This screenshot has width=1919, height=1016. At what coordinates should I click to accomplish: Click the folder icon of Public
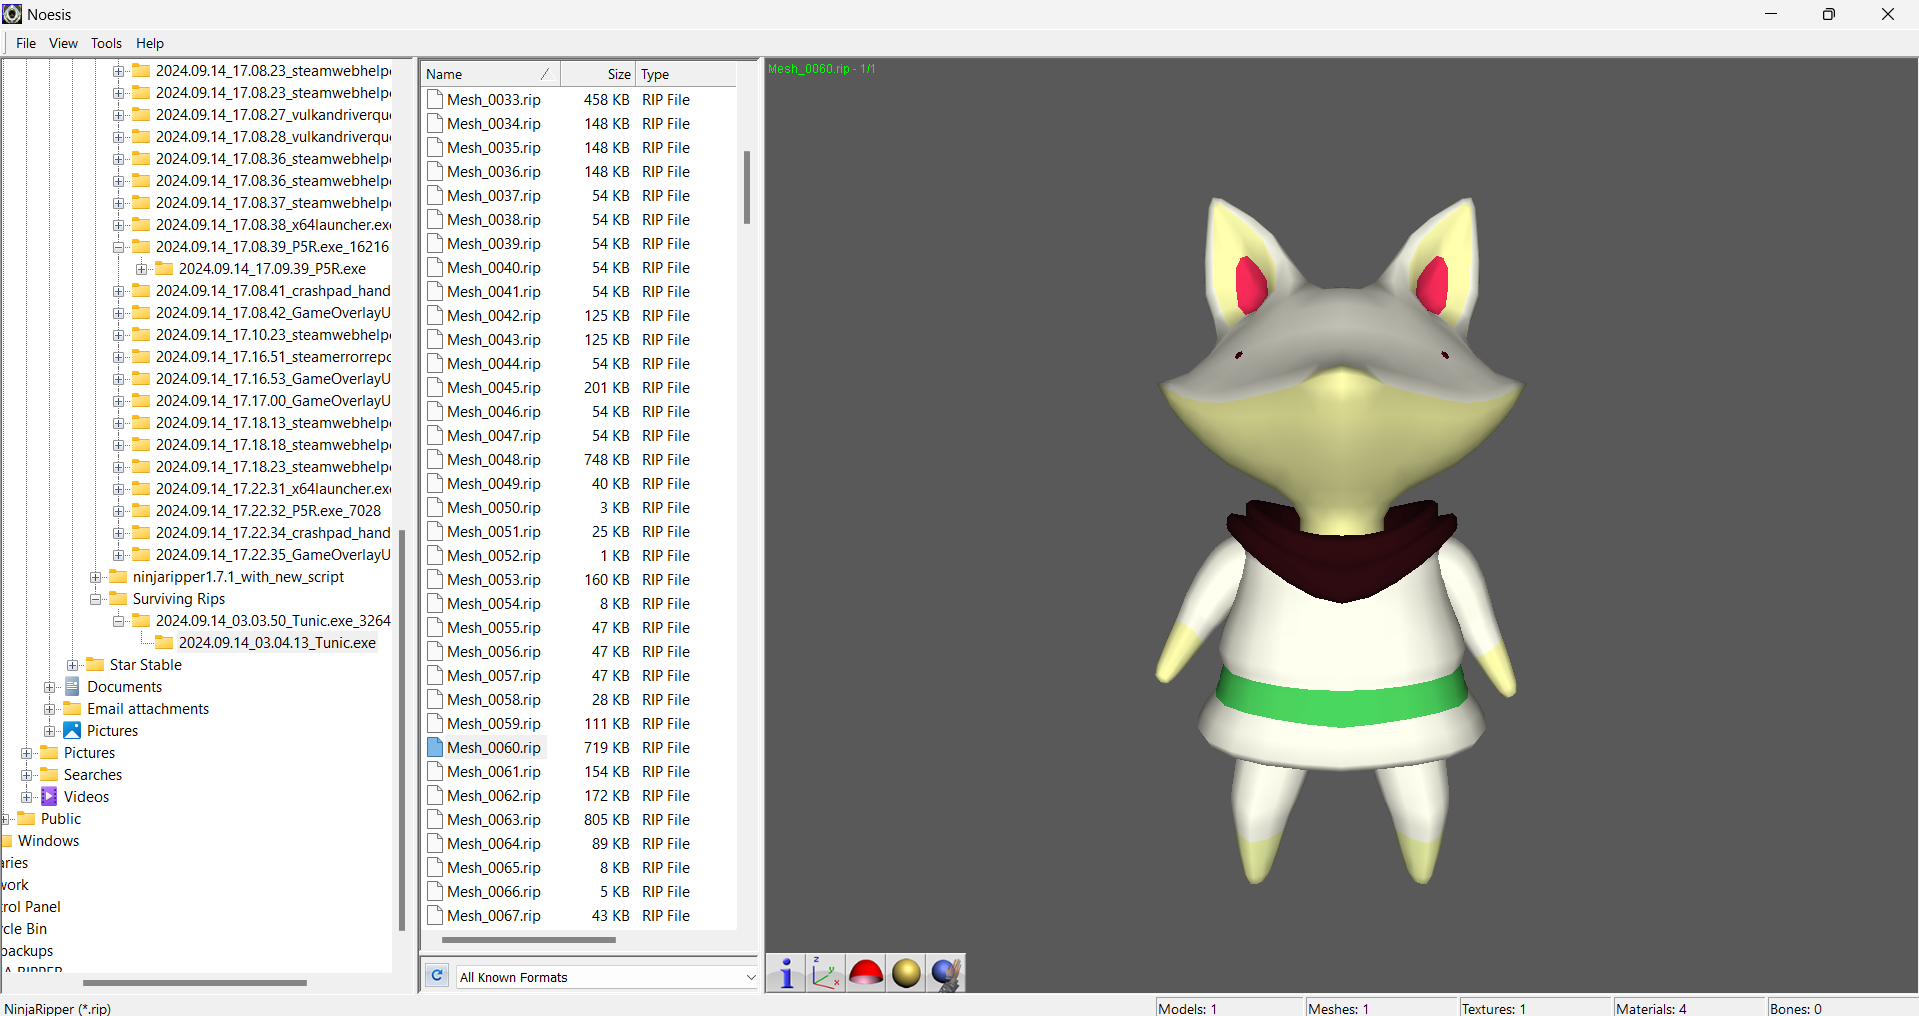pos(26,818)
